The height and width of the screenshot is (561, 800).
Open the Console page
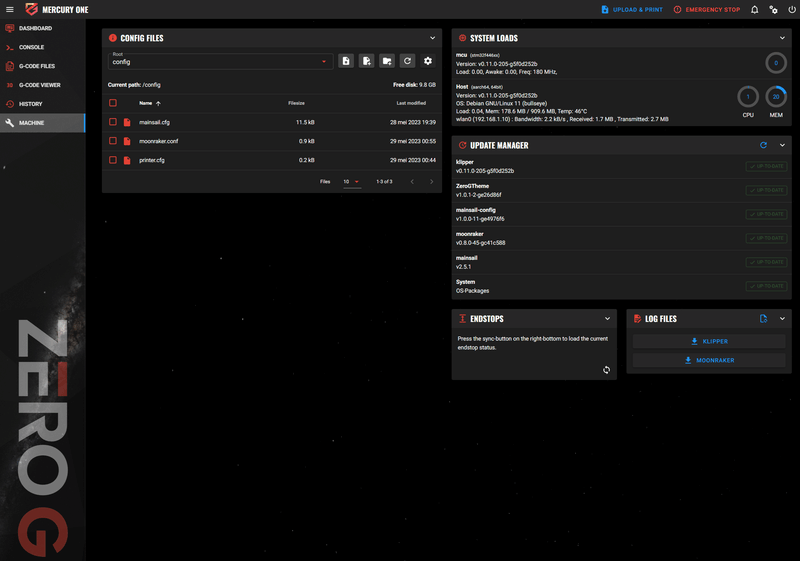click(43, 47)
